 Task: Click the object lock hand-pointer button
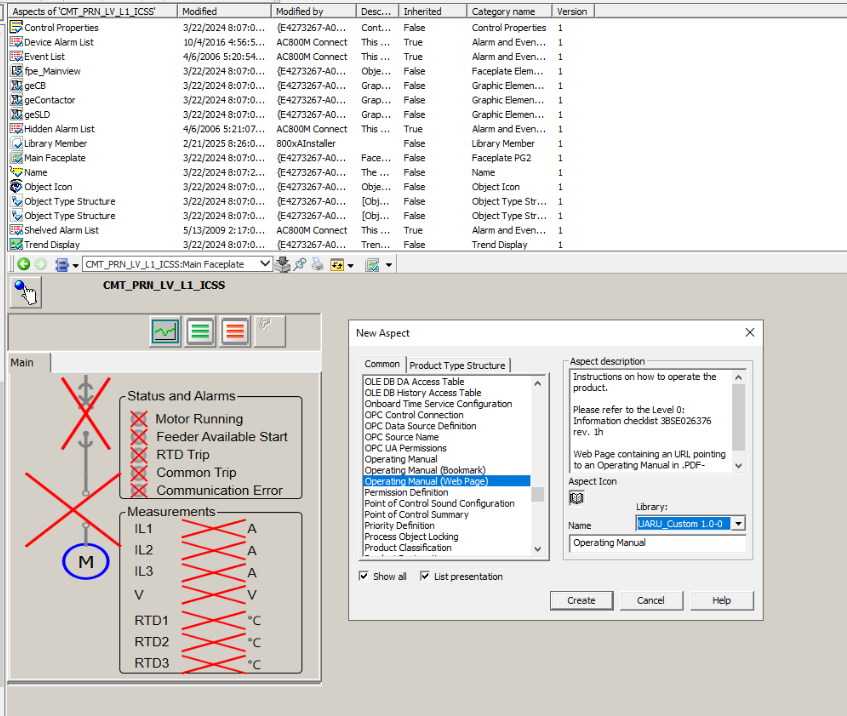(25, 292)
